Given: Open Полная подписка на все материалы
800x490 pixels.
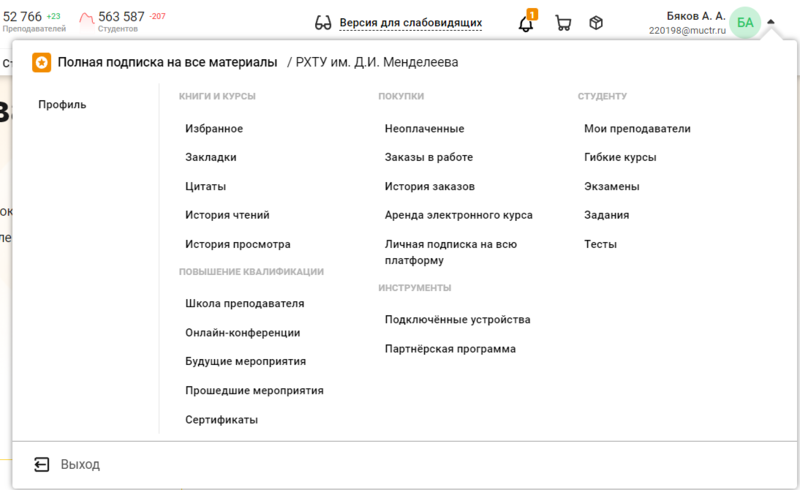Looking at the screenshot, I should 167,62.
